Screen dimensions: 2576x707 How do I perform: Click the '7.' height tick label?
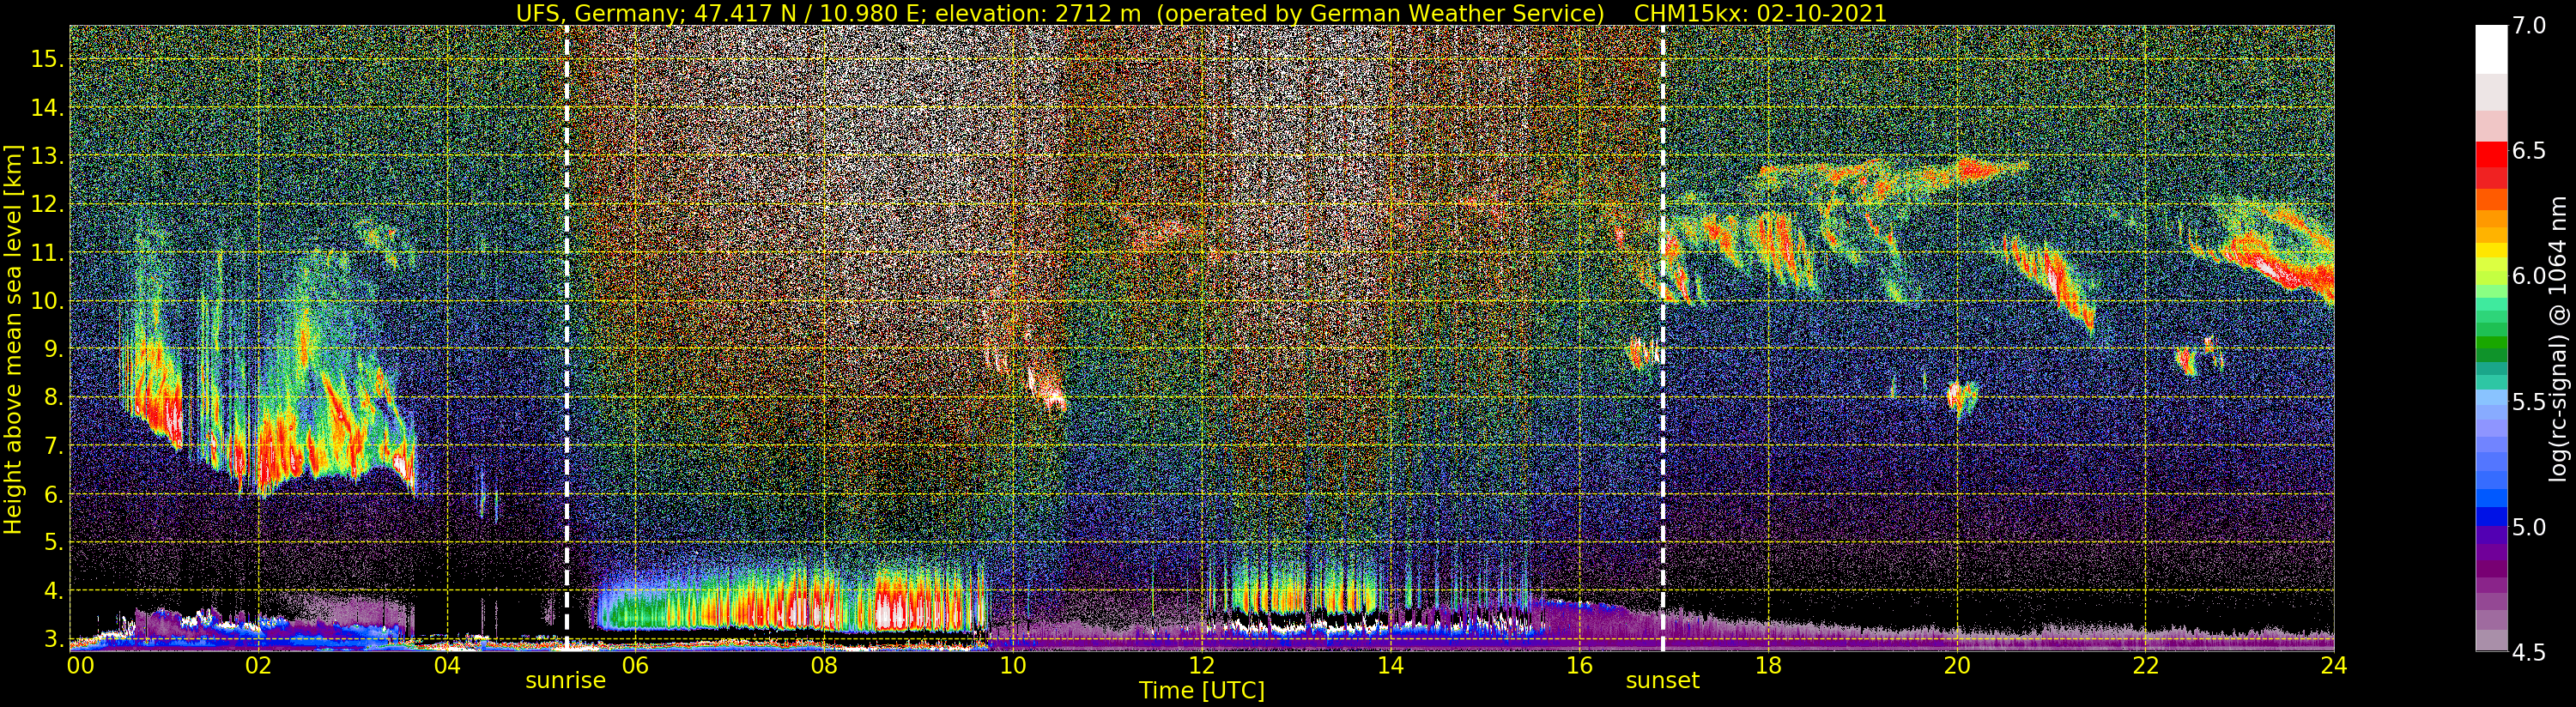pyautogui.click(x=54, y=446)
